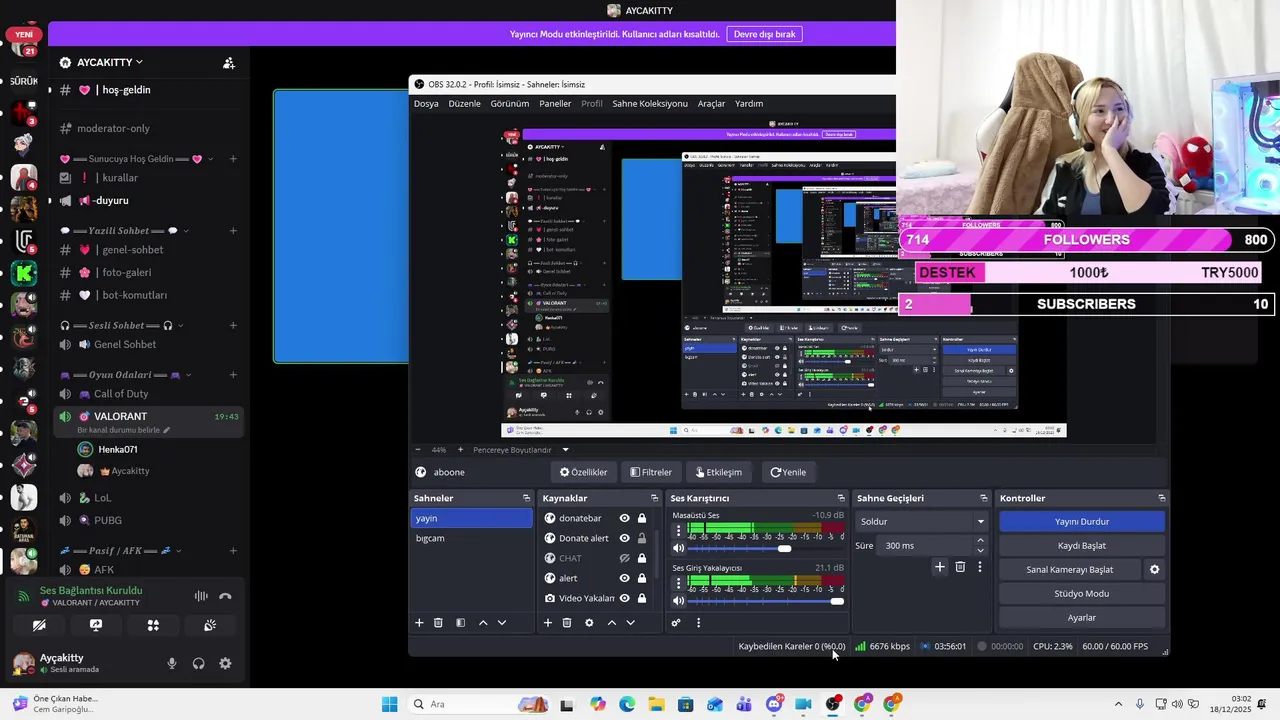The width and height of the screenshot is (1280, 720).
Task: Click Ayarlar button in Kontroller
Action: point(1082,617)
